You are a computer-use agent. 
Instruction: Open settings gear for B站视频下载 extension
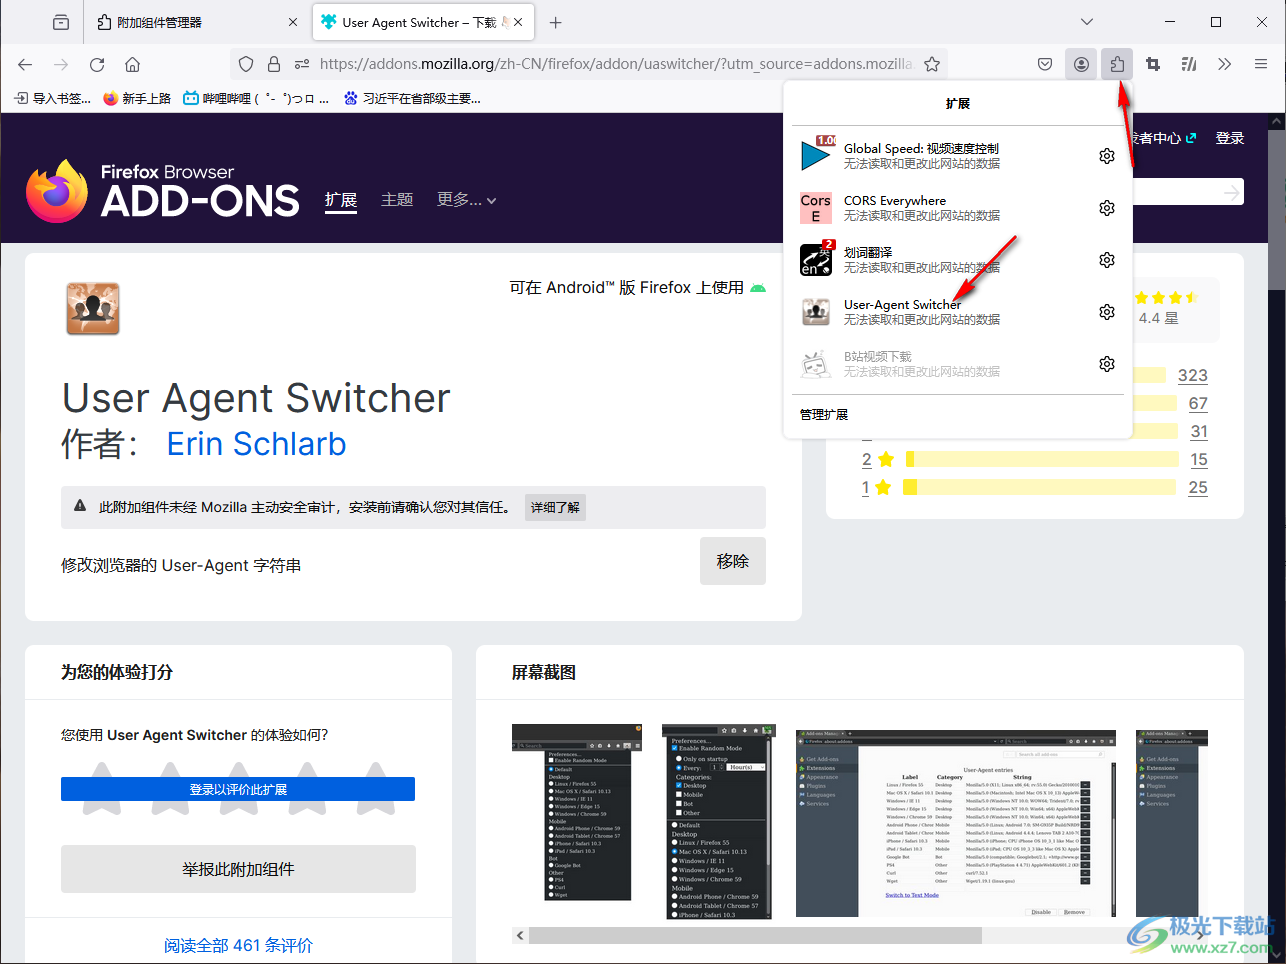[1107, 364]
